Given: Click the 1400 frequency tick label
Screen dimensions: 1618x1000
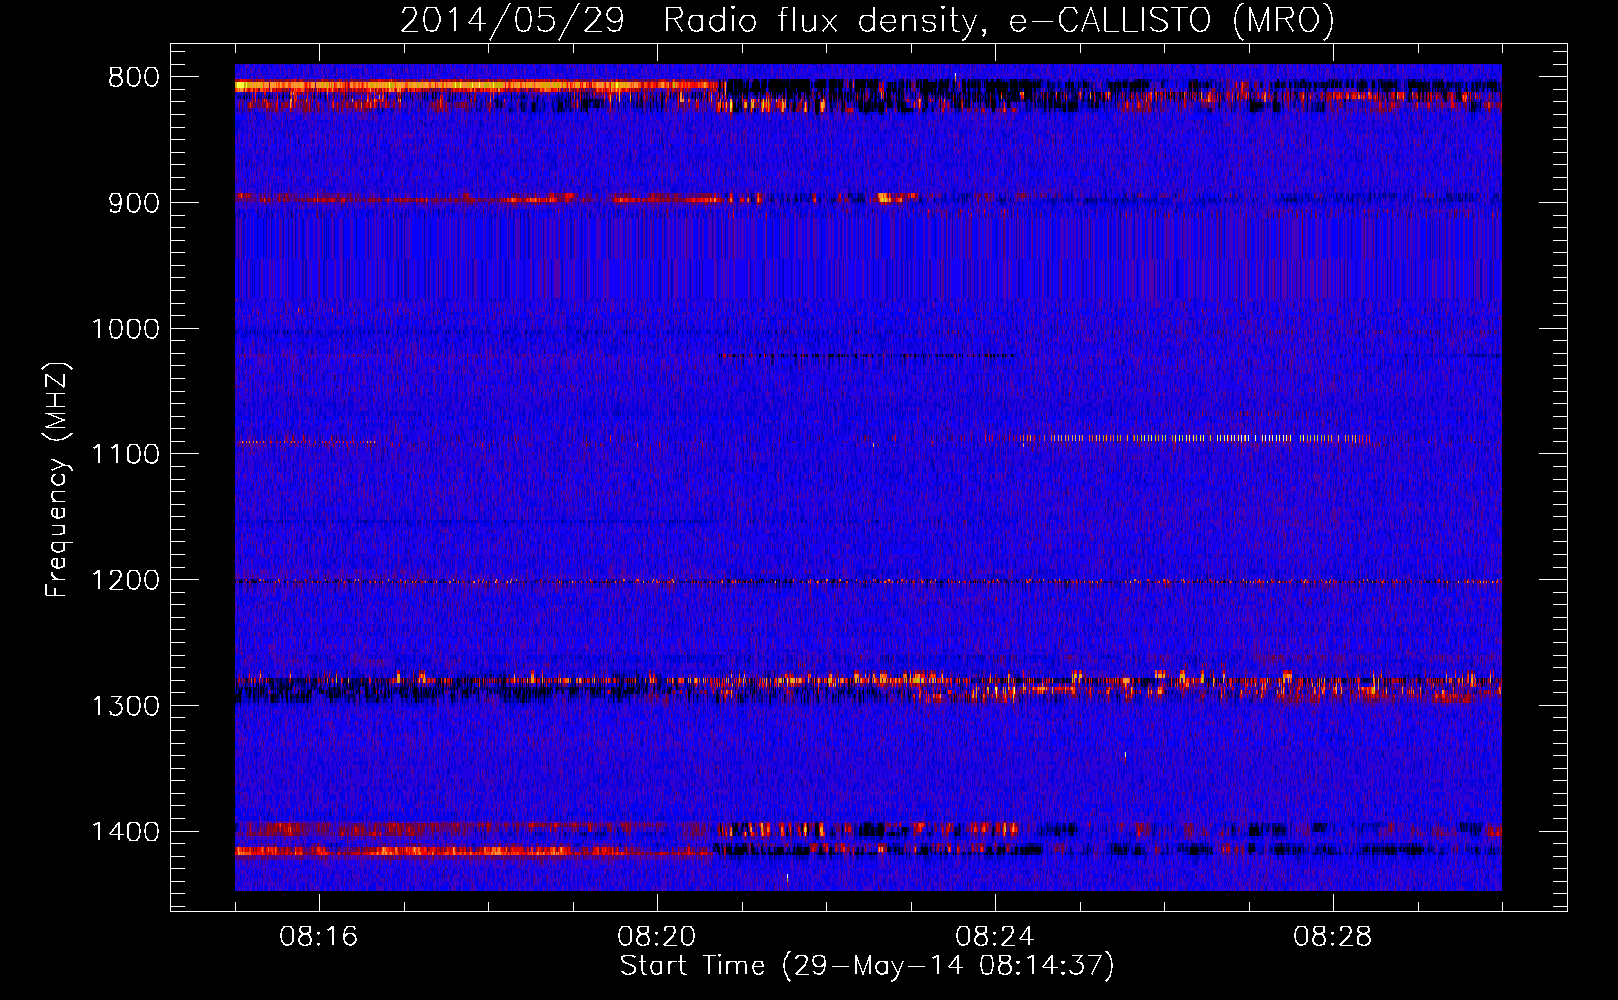Looking at the screenshot, I should tap(125, 832).
